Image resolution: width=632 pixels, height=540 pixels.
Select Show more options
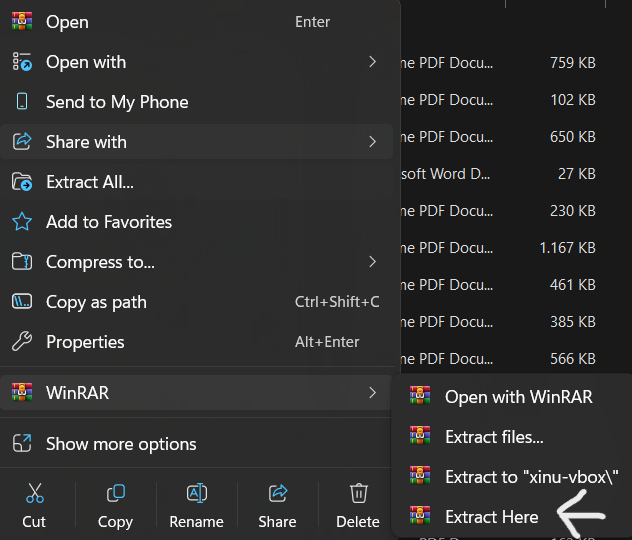tap(196, 444)
